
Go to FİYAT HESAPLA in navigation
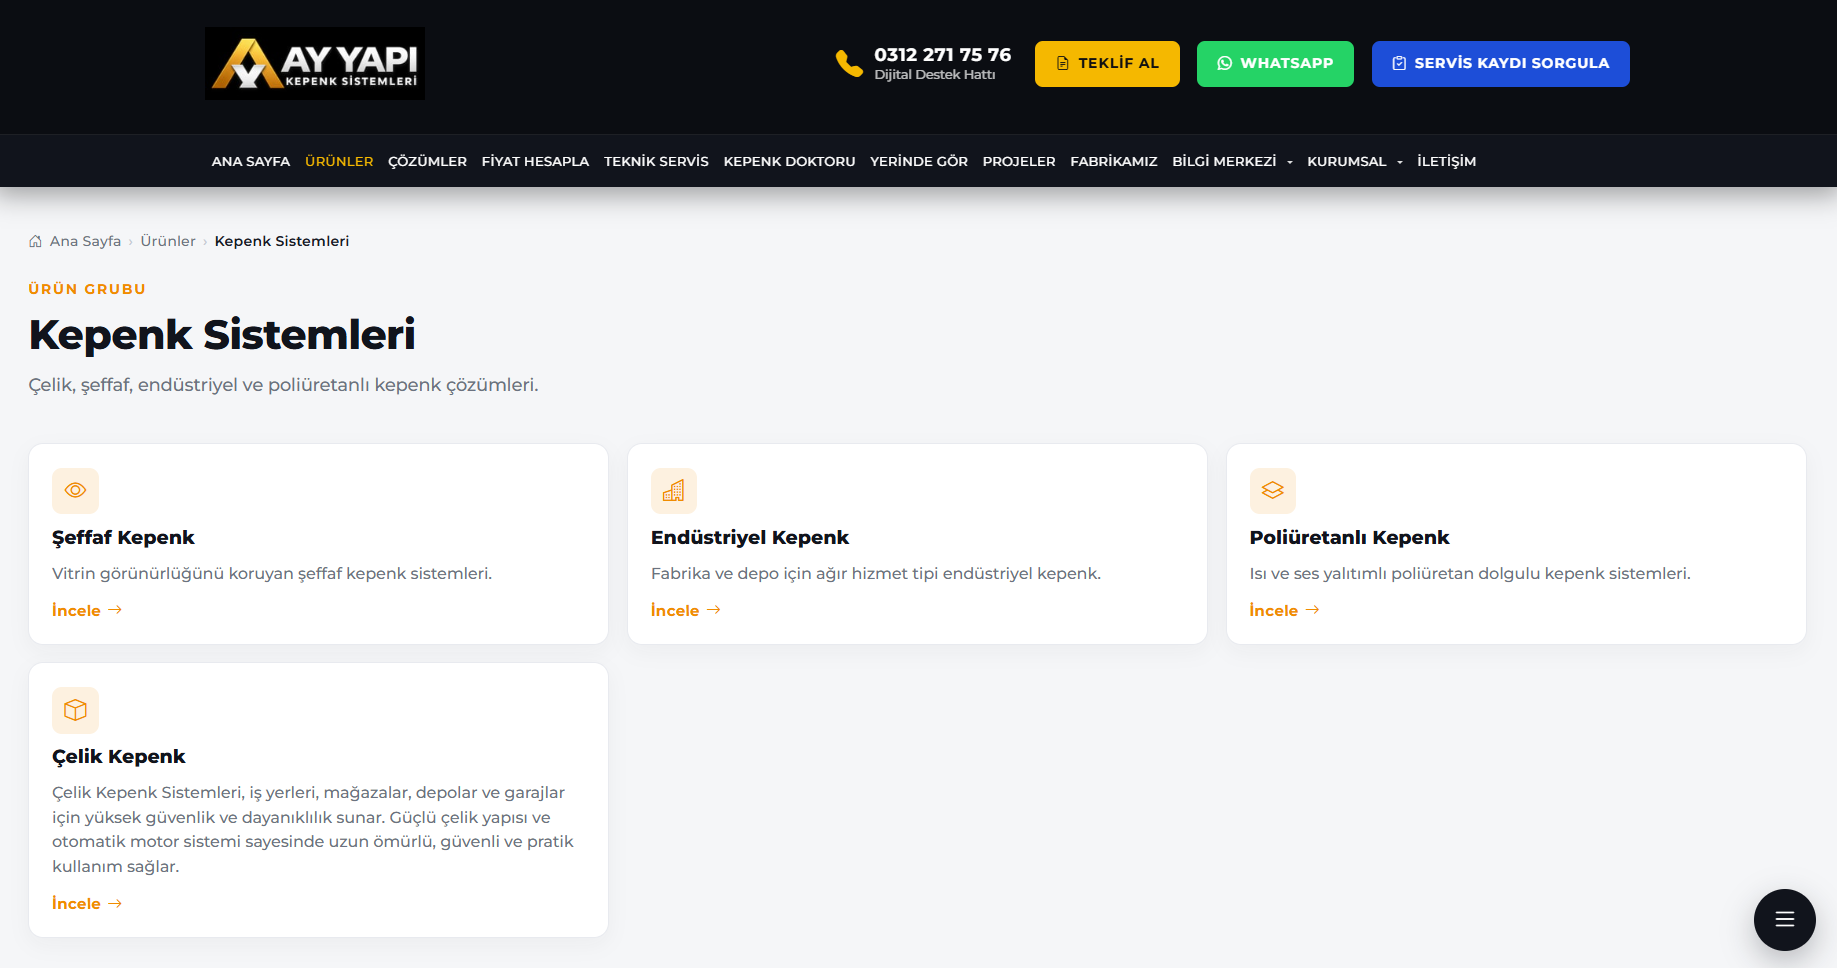pyautogui.click(x=535, y=161)
